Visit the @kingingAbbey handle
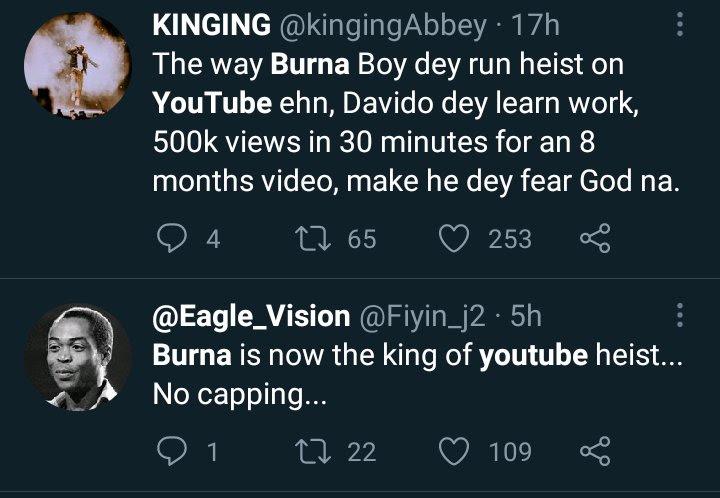 tap(363, 23)
